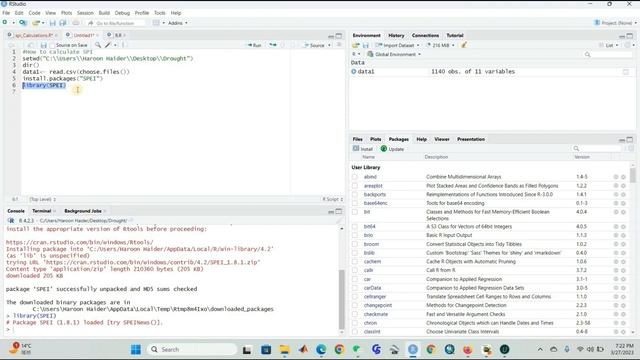Click the workspace panes layout icon

click(x=156, y=23)
